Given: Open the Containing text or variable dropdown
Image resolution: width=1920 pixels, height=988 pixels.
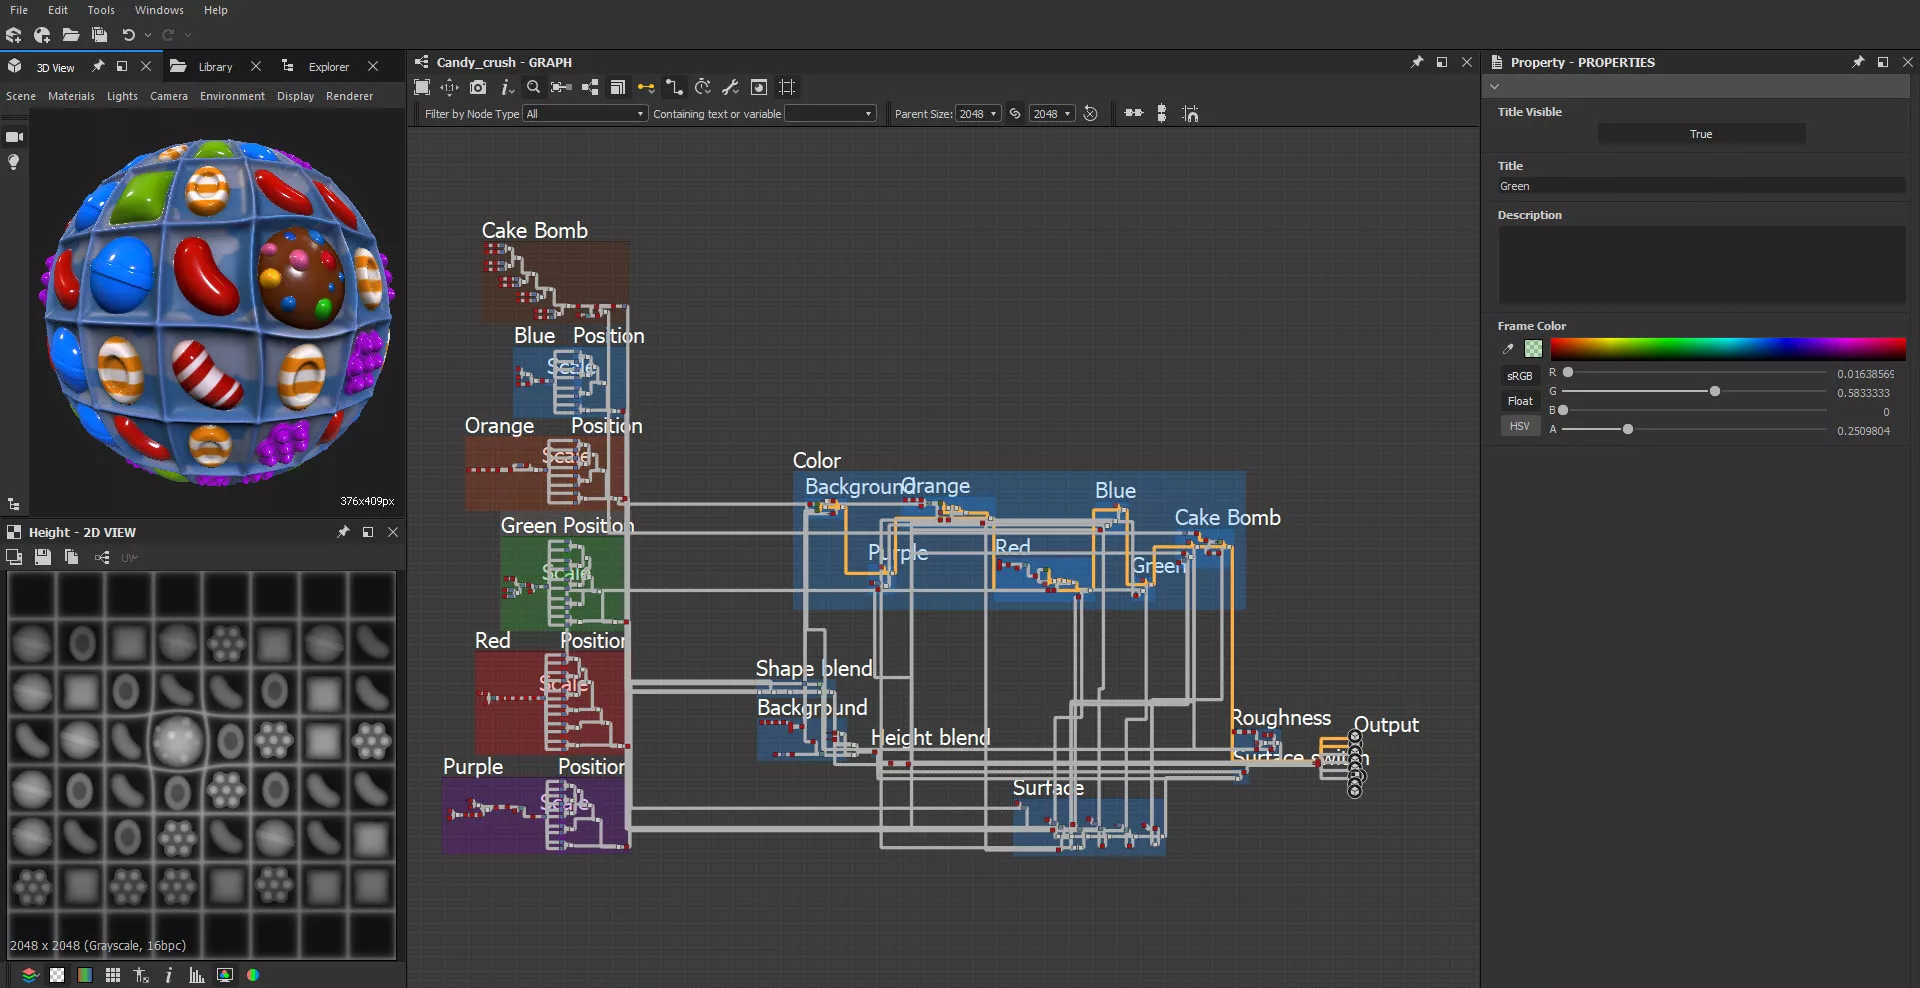Looking at the screenshot, I should (830, 114).
